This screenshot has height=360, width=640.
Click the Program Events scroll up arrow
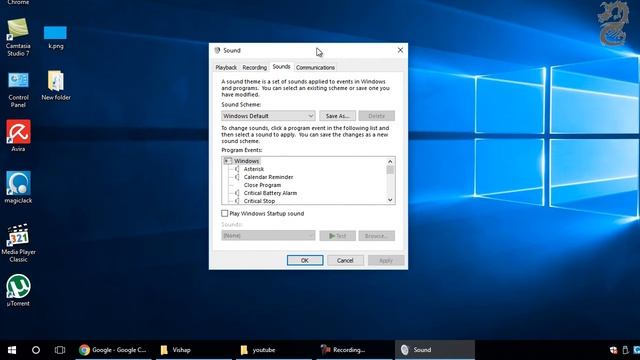click(390, 161)
